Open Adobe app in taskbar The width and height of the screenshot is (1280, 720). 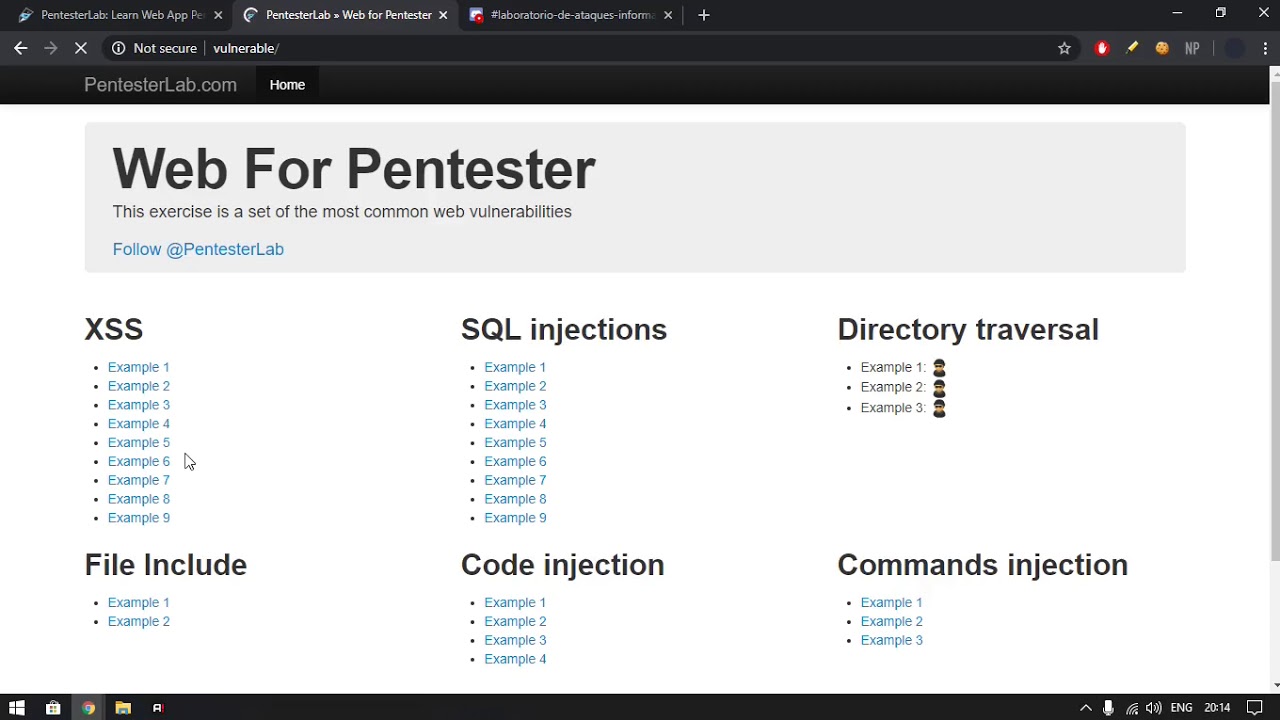pos(158,708)
